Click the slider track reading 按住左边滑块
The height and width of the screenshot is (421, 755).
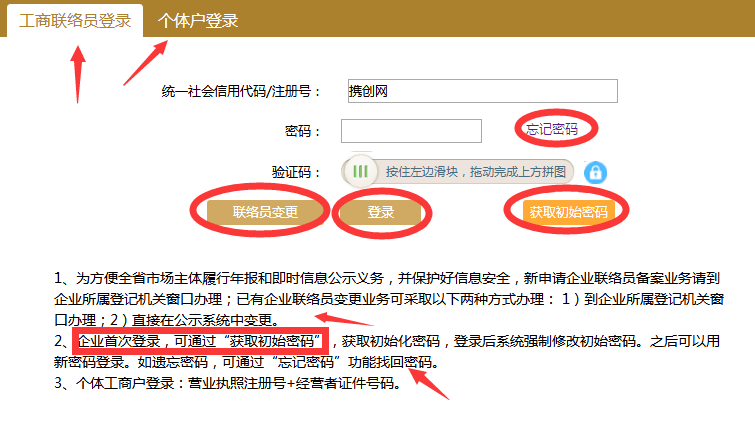pos(476,172)
